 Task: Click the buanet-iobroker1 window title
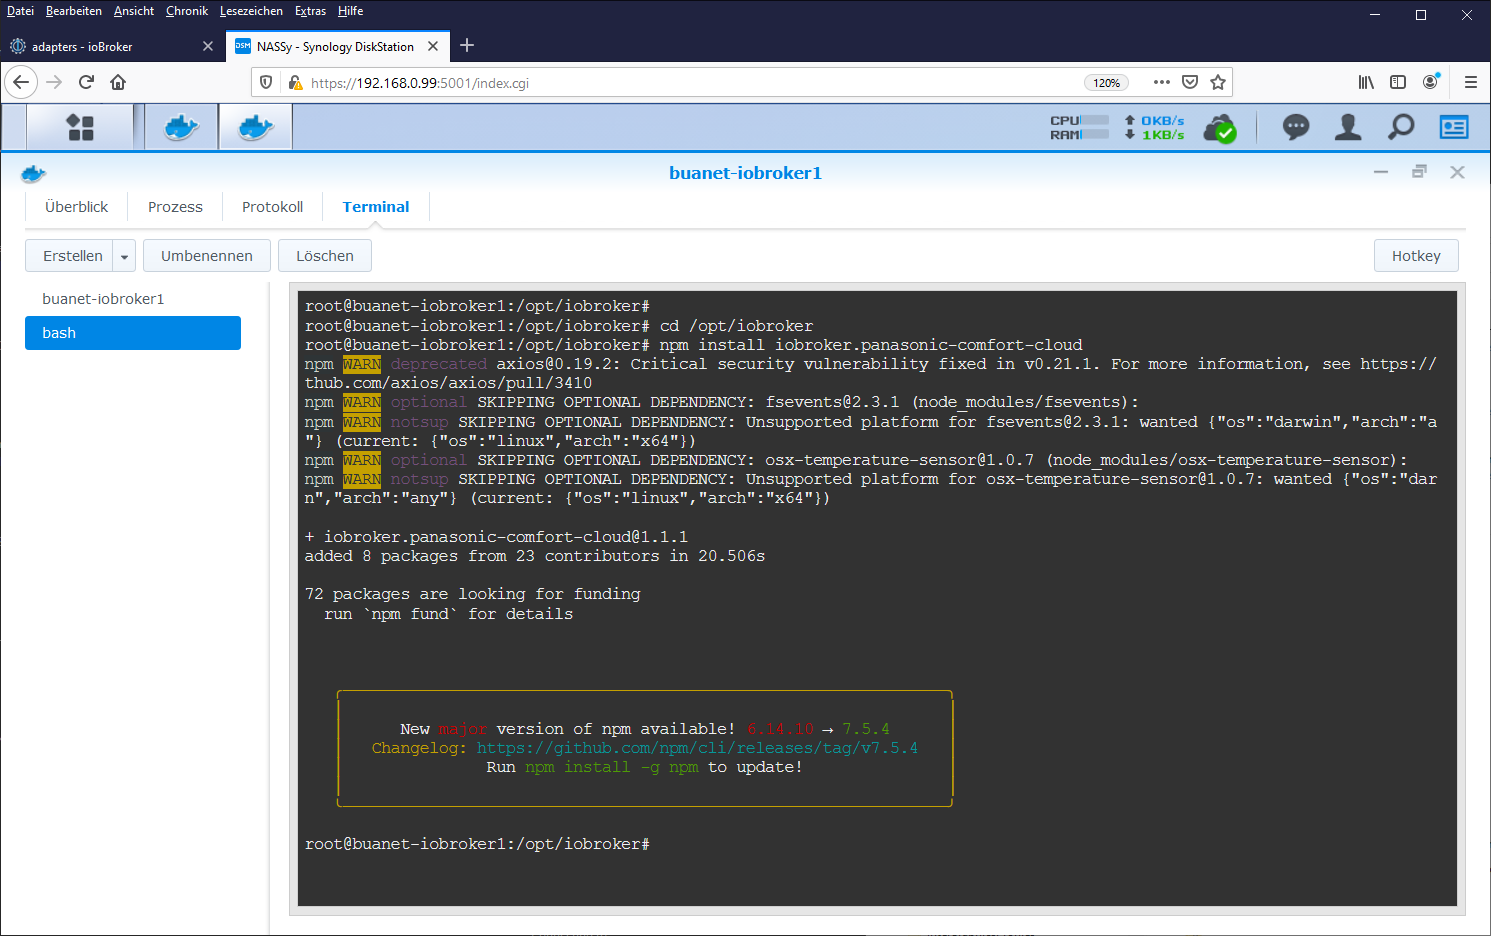745,173
